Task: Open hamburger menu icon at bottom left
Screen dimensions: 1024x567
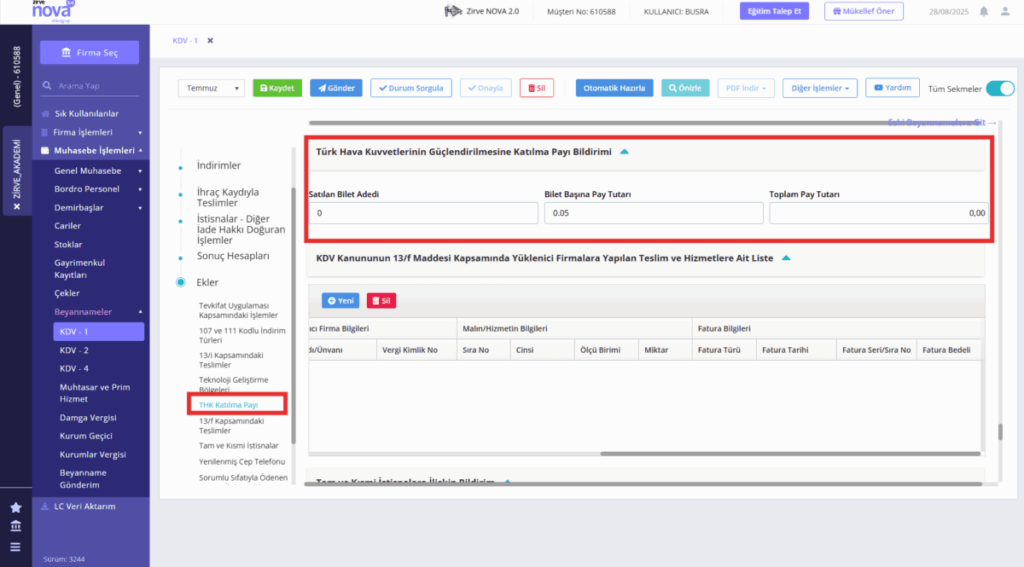Action: (16, 547)
